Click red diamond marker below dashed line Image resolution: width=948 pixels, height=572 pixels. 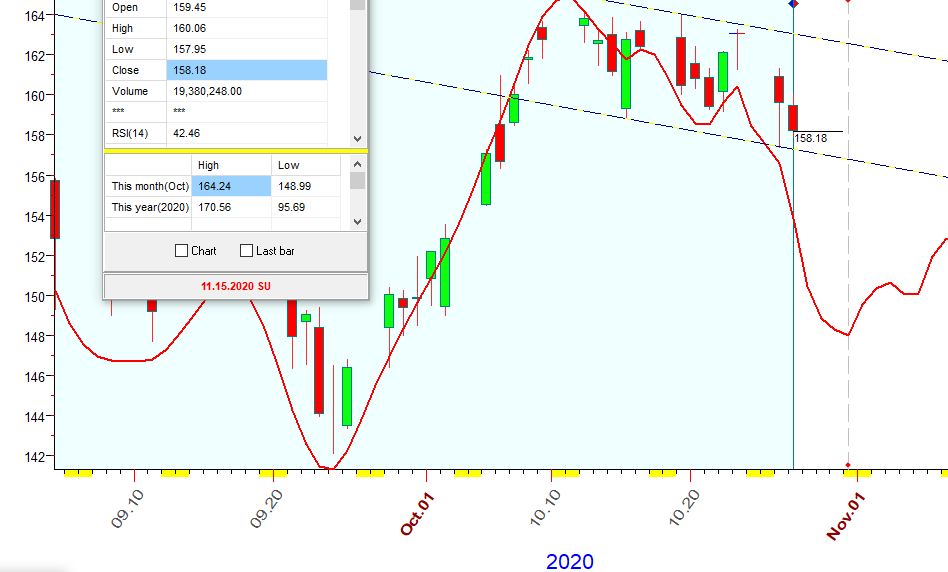click(848, 465)
